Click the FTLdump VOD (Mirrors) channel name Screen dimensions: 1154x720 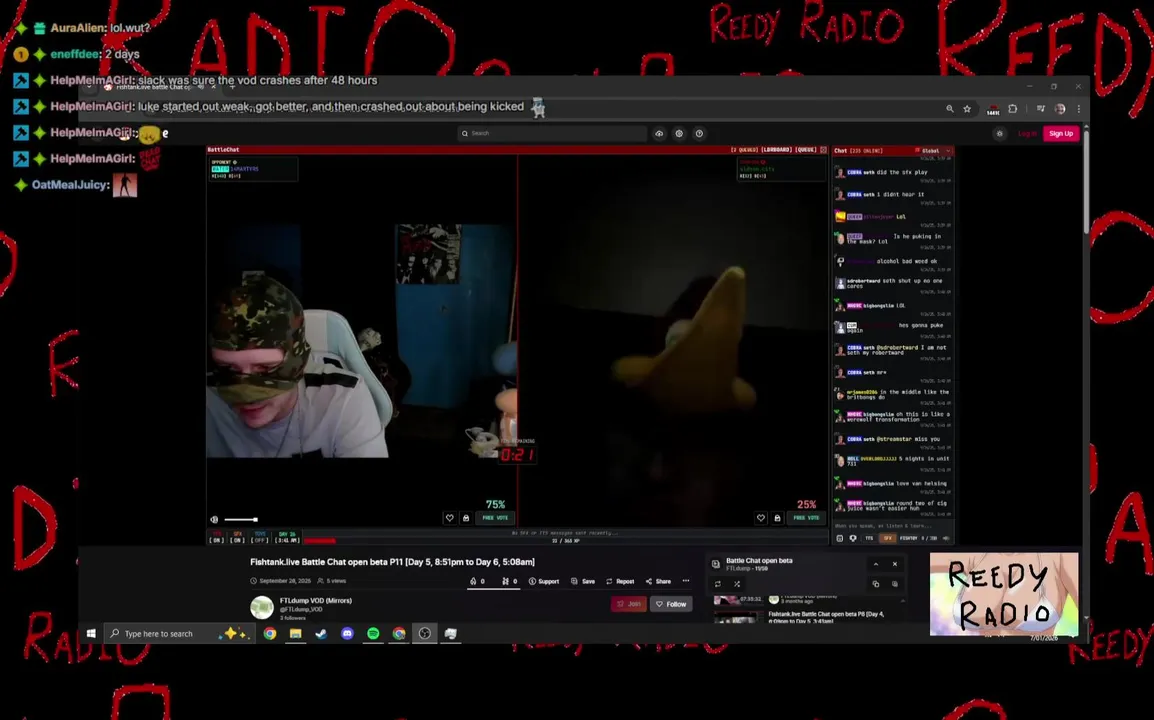click(316, 601)
